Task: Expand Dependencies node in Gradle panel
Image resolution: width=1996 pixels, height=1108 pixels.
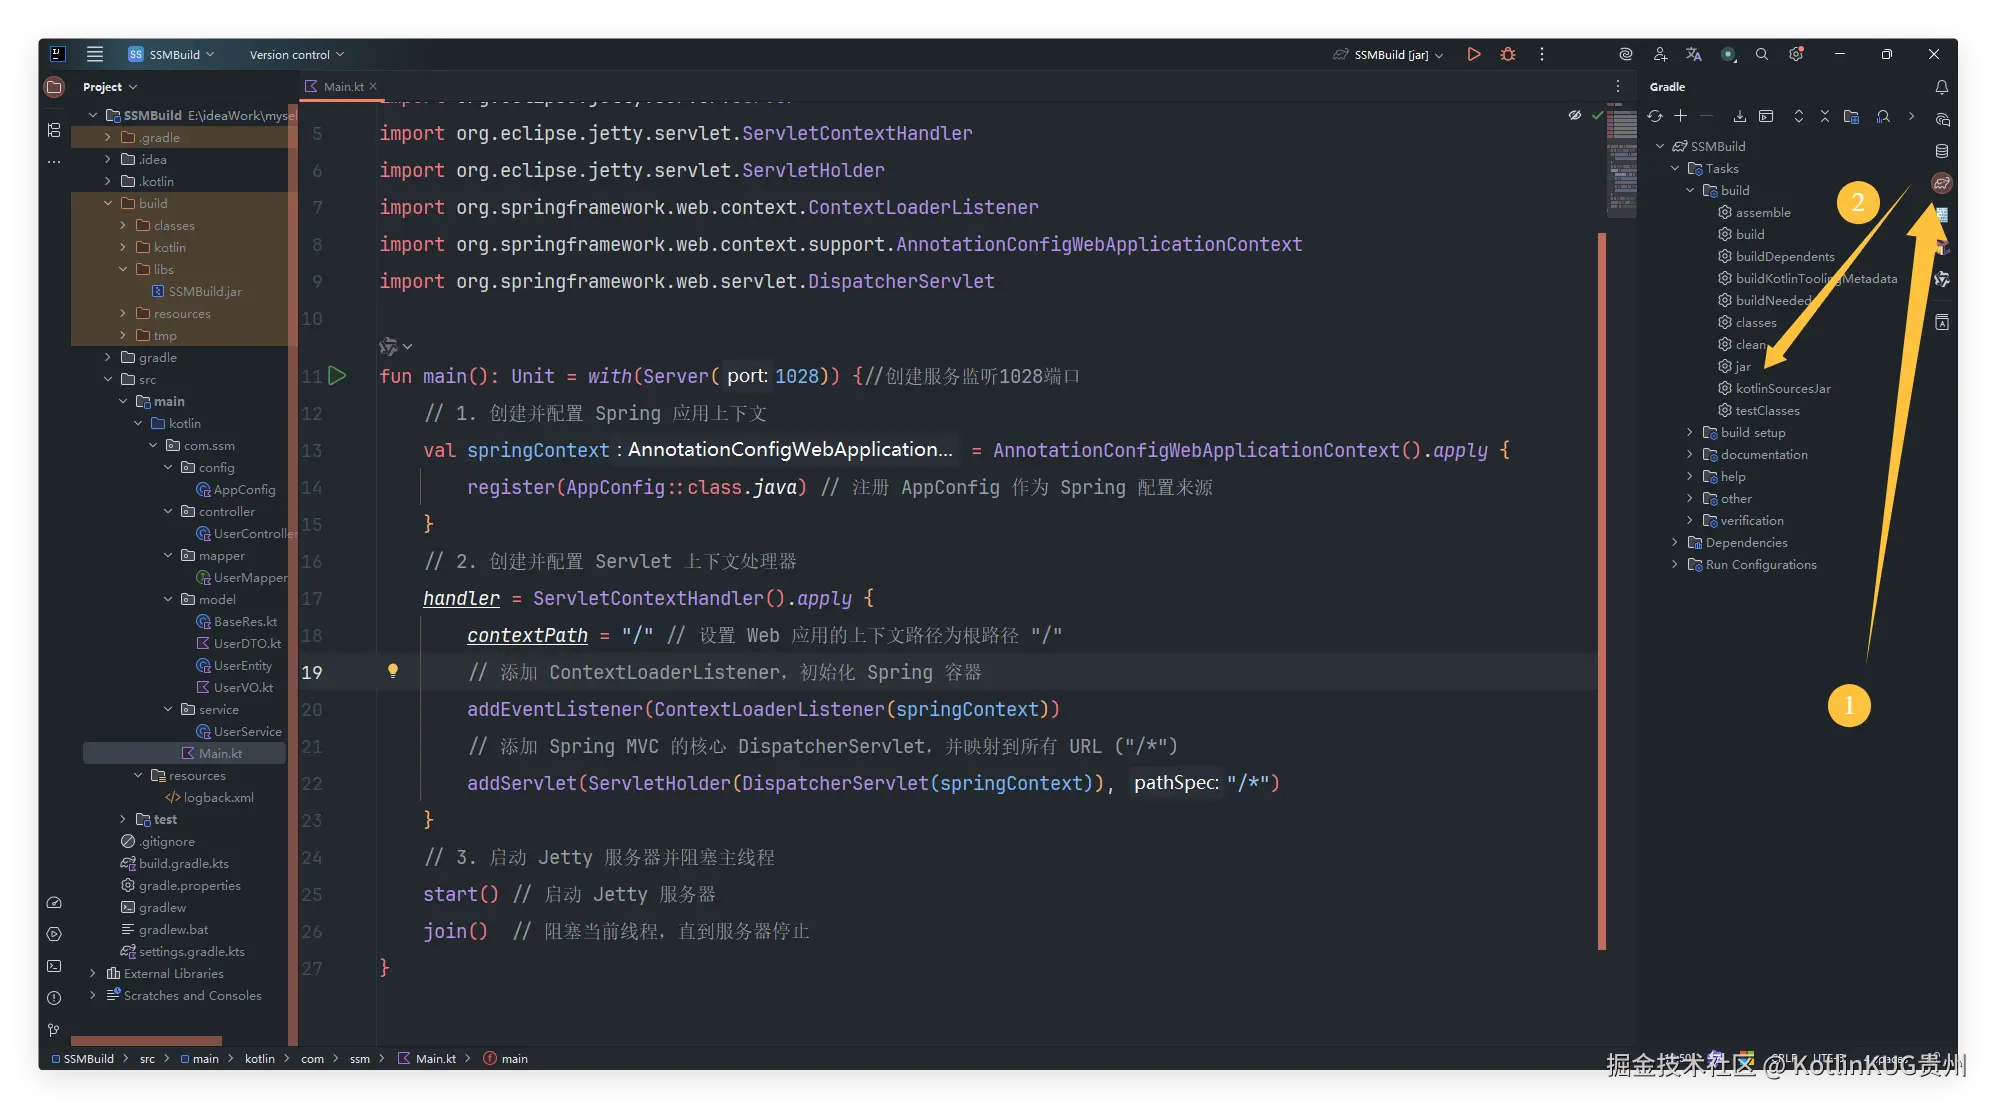Action: (1675, 542)
